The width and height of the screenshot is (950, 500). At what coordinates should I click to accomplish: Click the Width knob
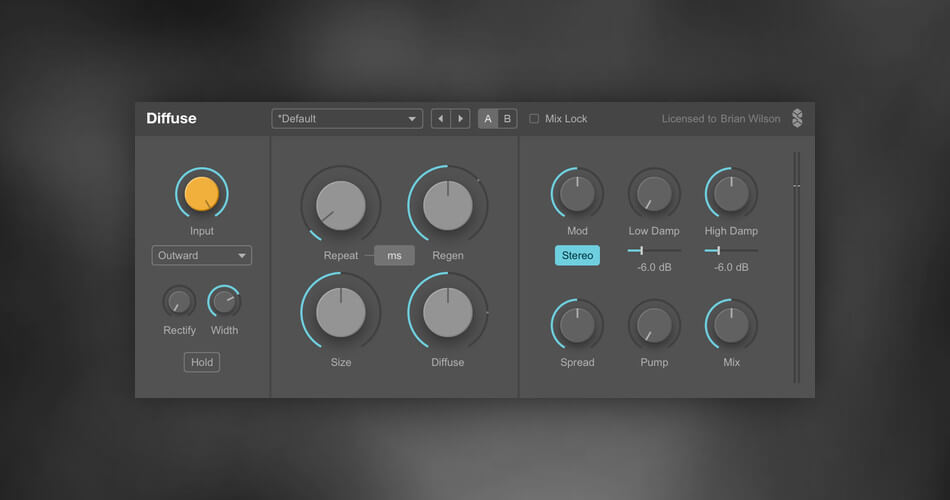[224, 301]
